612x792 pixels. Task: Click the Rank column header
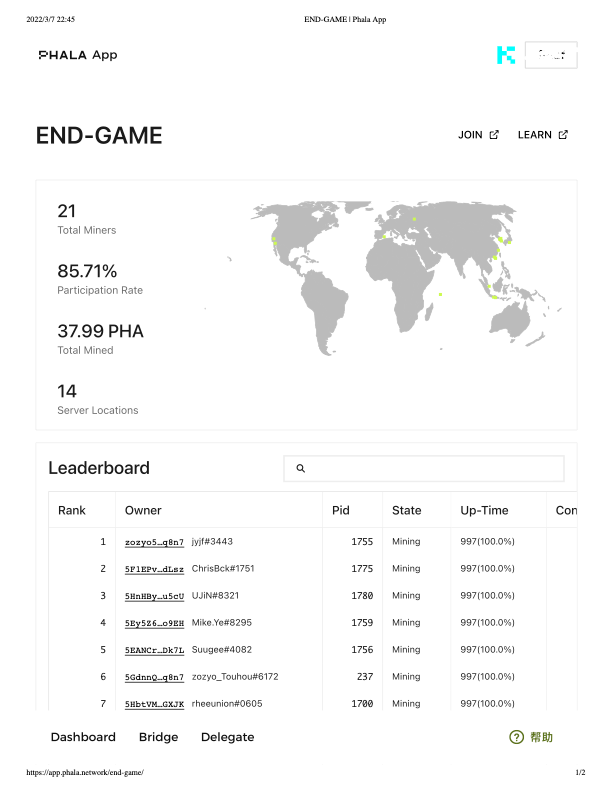point(72,510)
